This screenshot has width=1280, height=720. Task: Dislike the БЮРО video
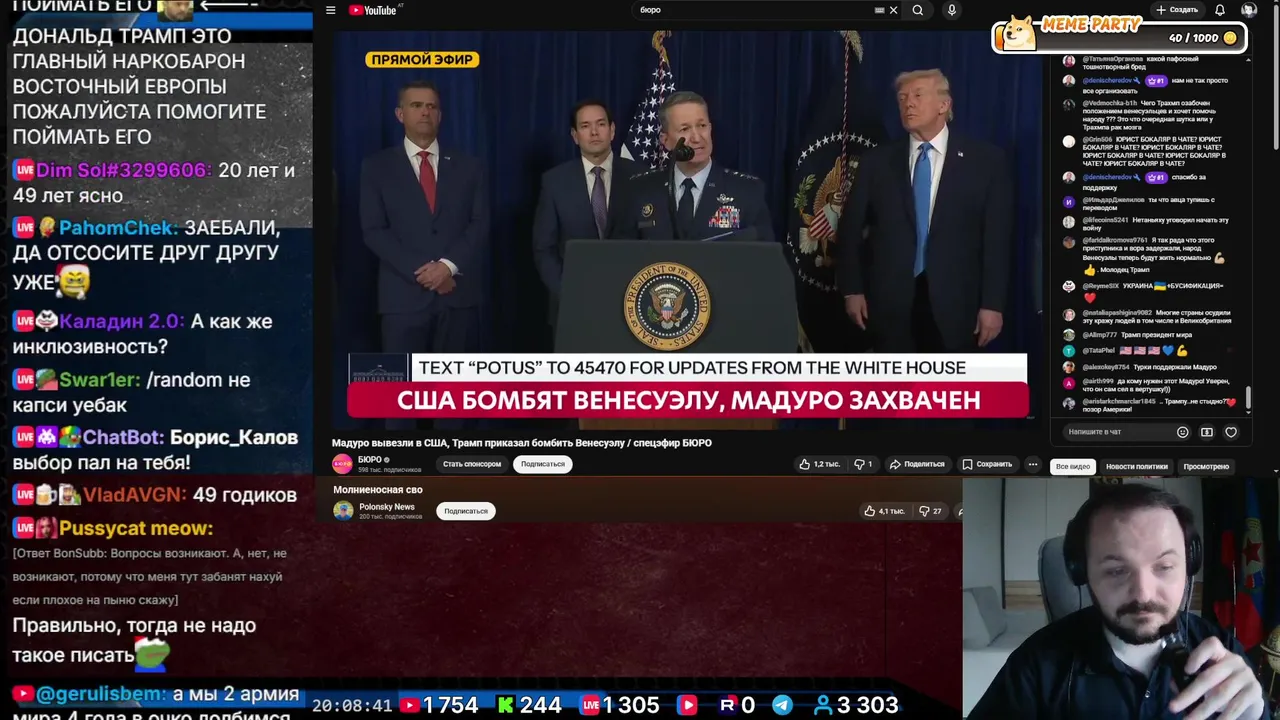[x=863, y=464]
